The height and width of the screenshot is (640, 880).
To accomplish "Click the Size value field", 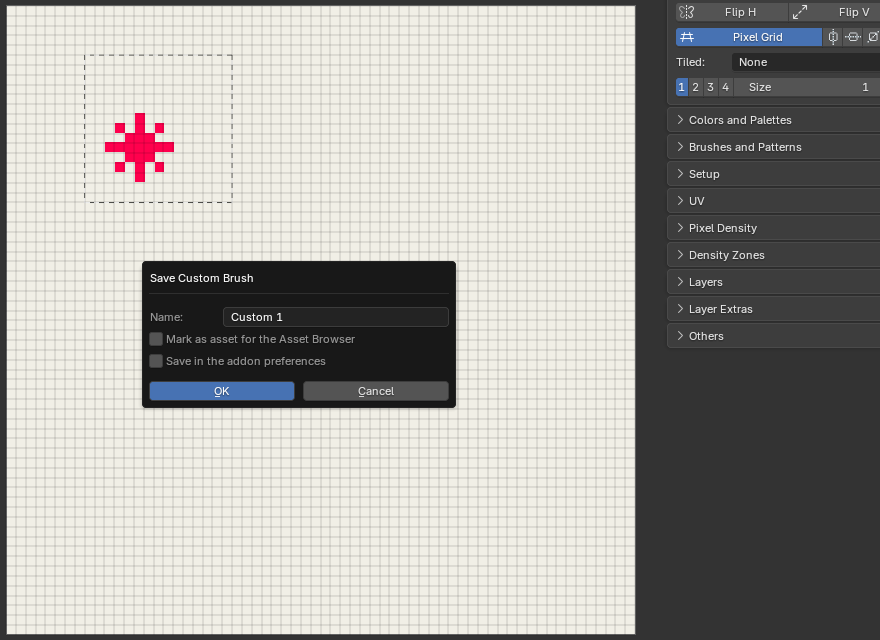I will click(807, 87).
